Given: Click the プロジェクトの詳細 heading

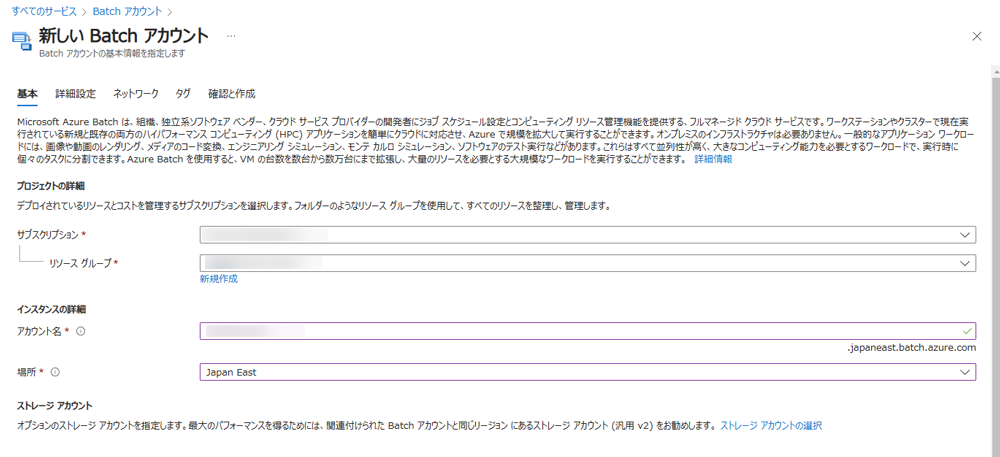Looking at the screenshot, I should pyautogui.click(x=51, y=186).
